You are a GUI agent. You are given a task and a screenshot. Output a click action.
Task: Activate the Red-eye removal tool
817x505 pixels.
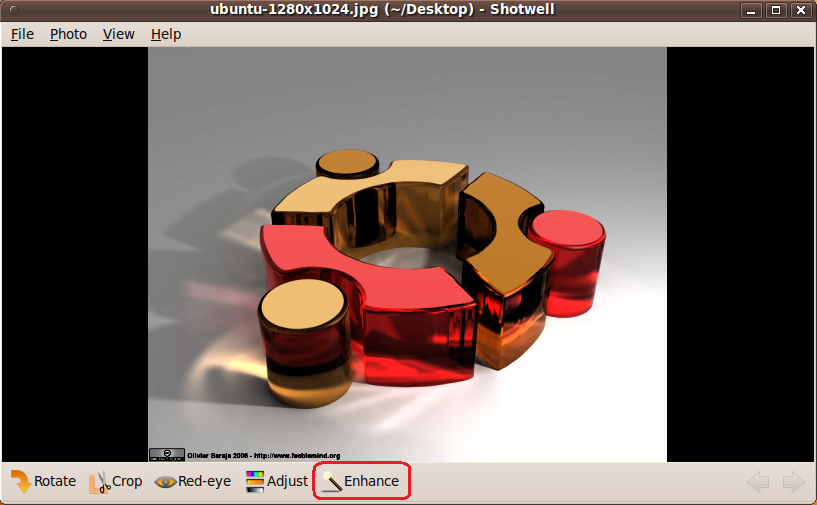click(x=165, y=482)
